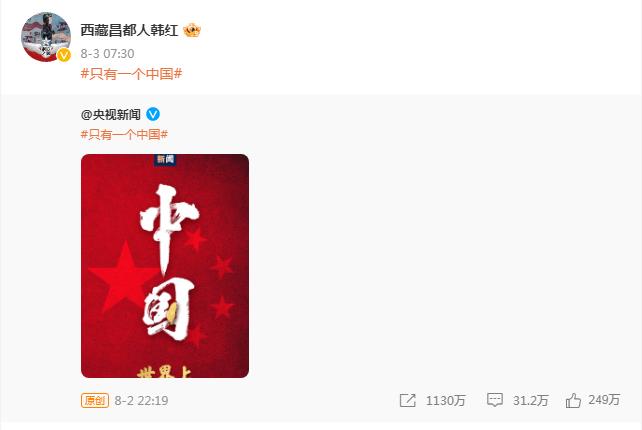Click the 原创 original tag

click(95, 401)
